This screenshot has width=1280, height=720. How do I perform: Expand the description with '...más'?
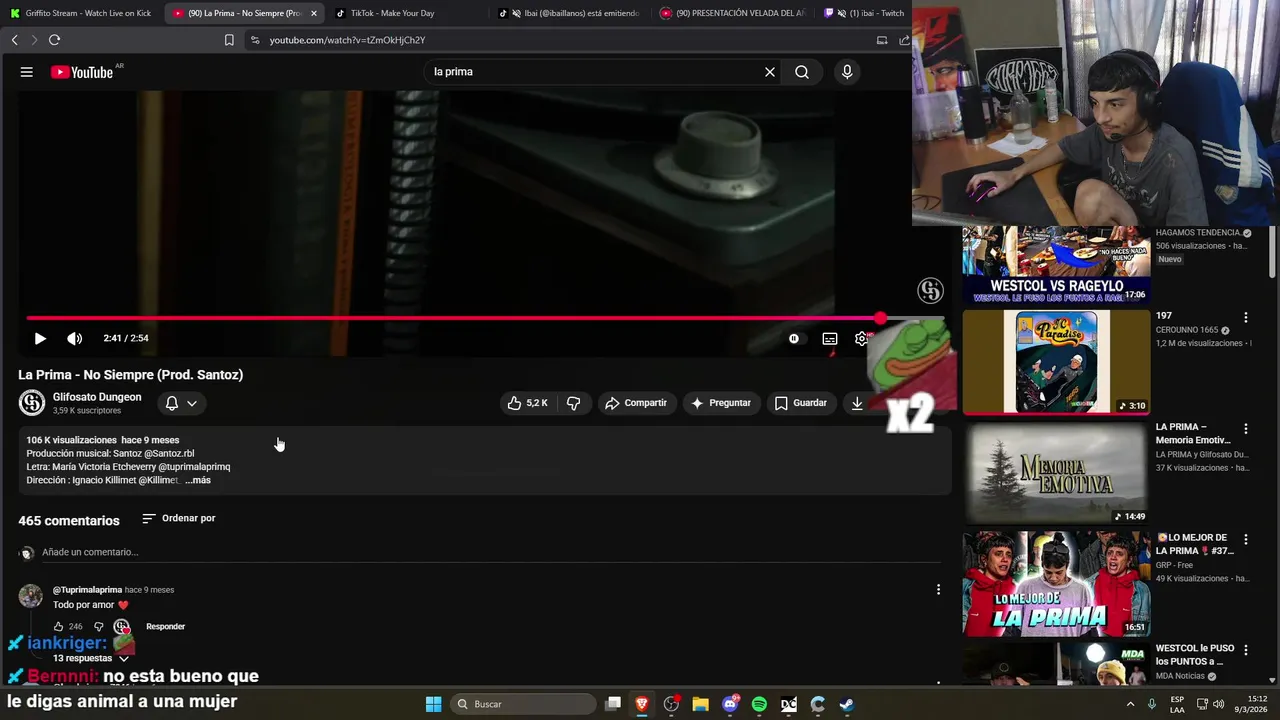tap(198, 480)
